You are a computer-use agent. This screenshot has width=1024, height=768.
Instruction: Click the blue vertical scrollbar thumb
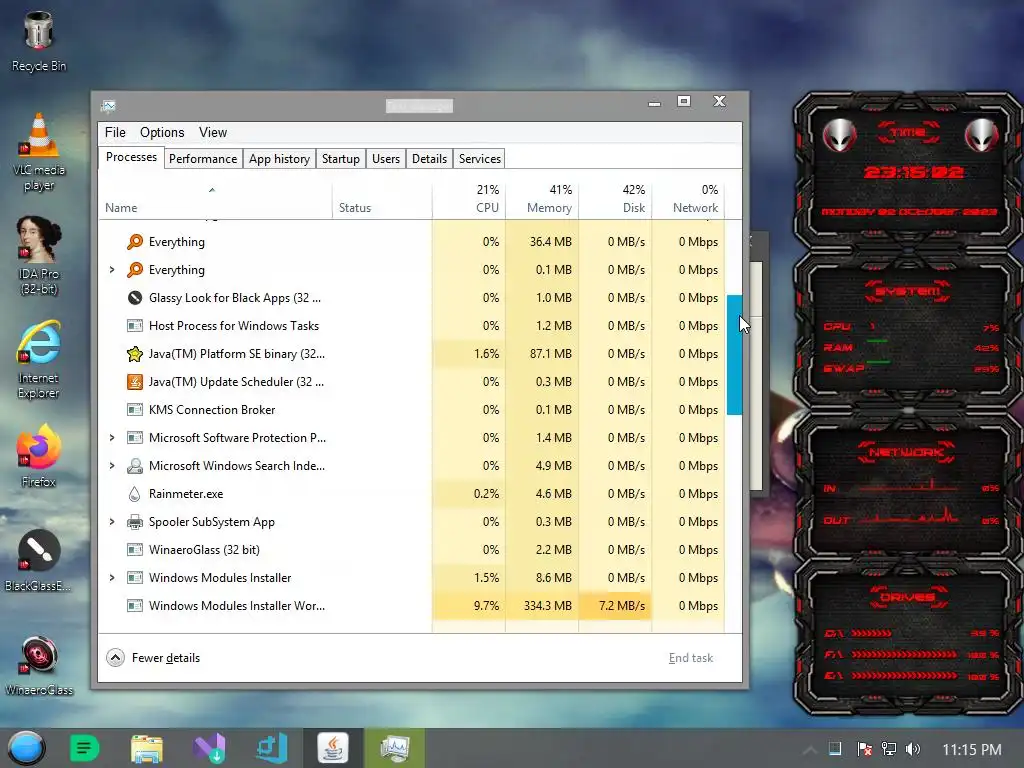pos(734,355)
